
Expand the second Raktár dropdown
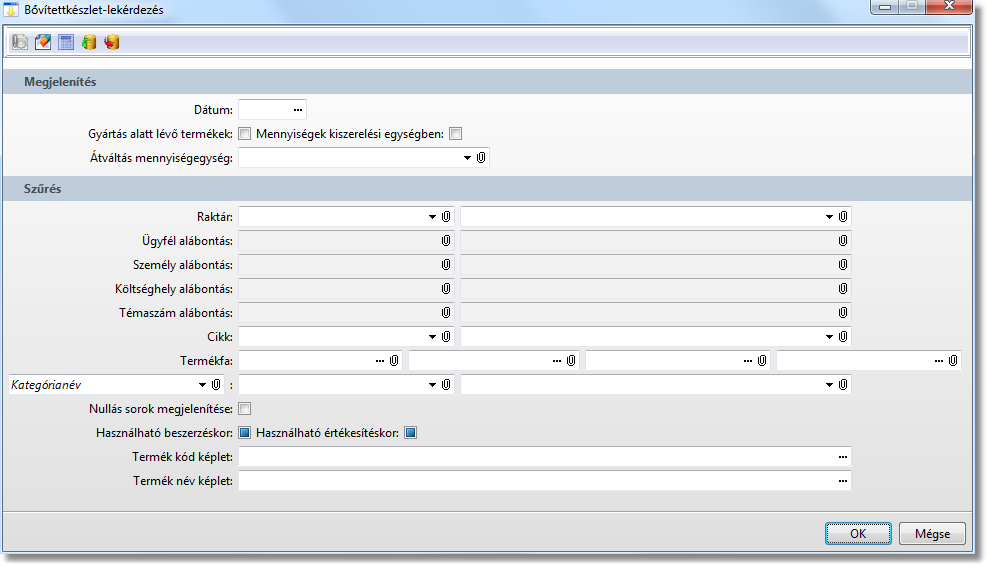[829, 217]
